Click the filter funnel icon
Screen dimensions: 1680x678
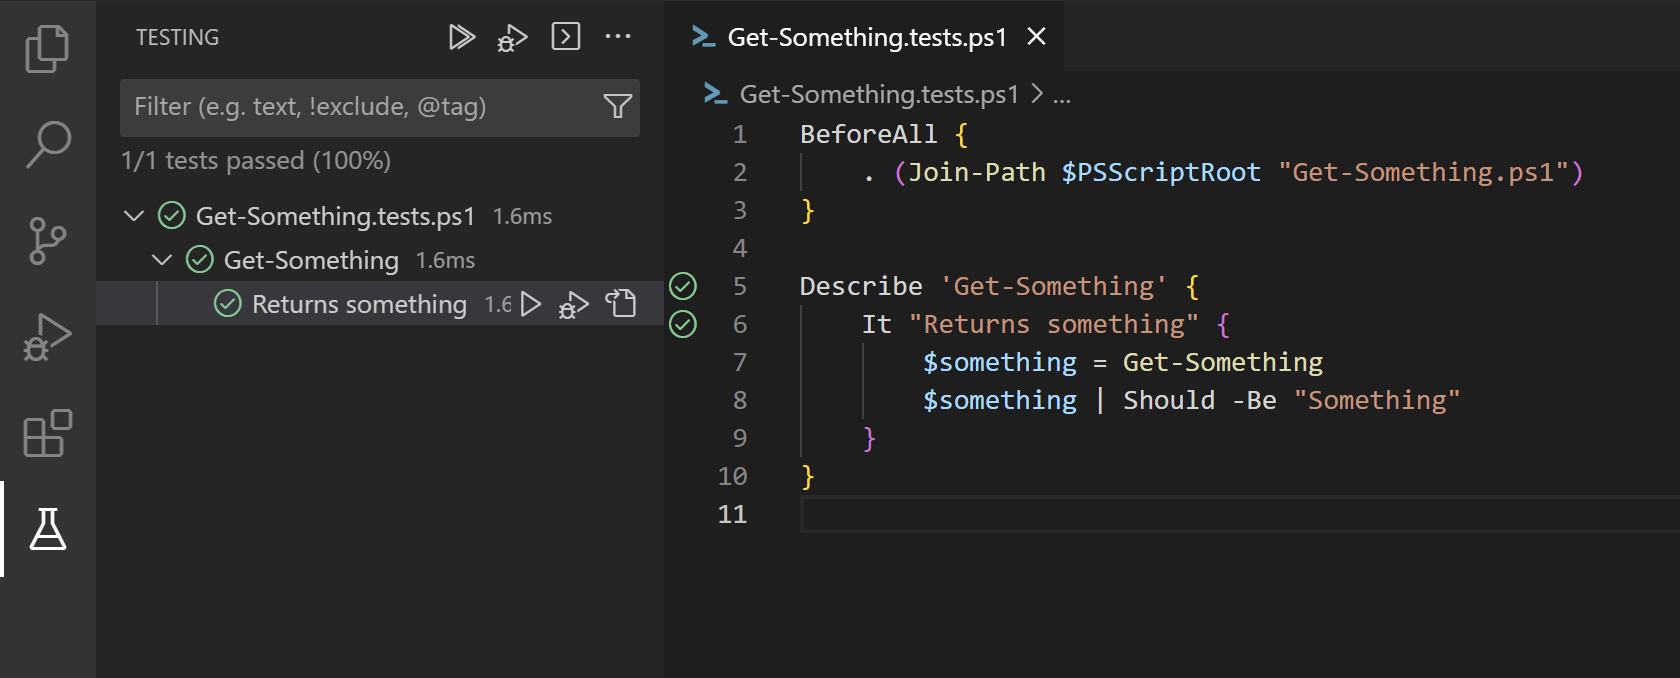point(618,106)
